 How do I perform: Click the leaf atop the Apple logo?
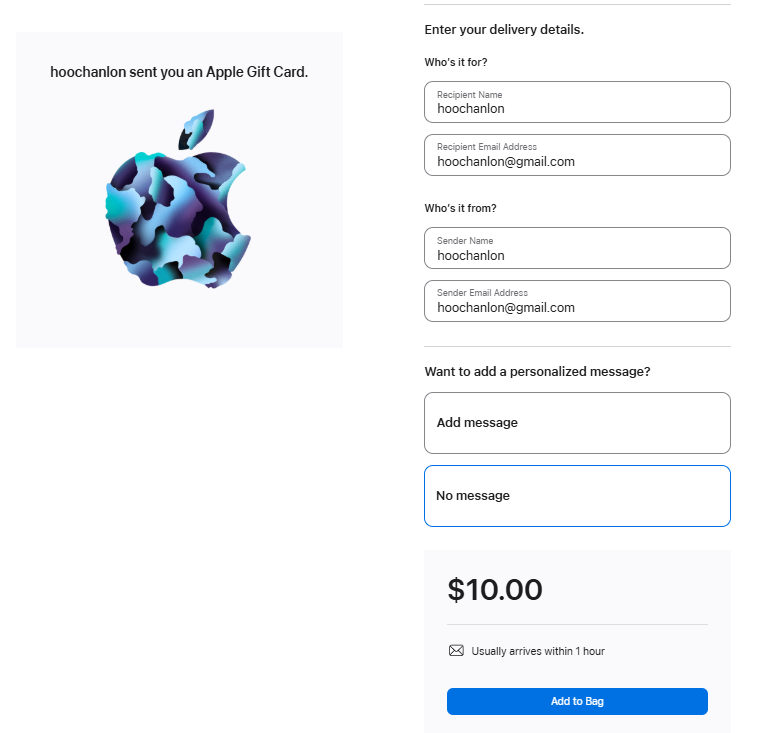point(196,129)
